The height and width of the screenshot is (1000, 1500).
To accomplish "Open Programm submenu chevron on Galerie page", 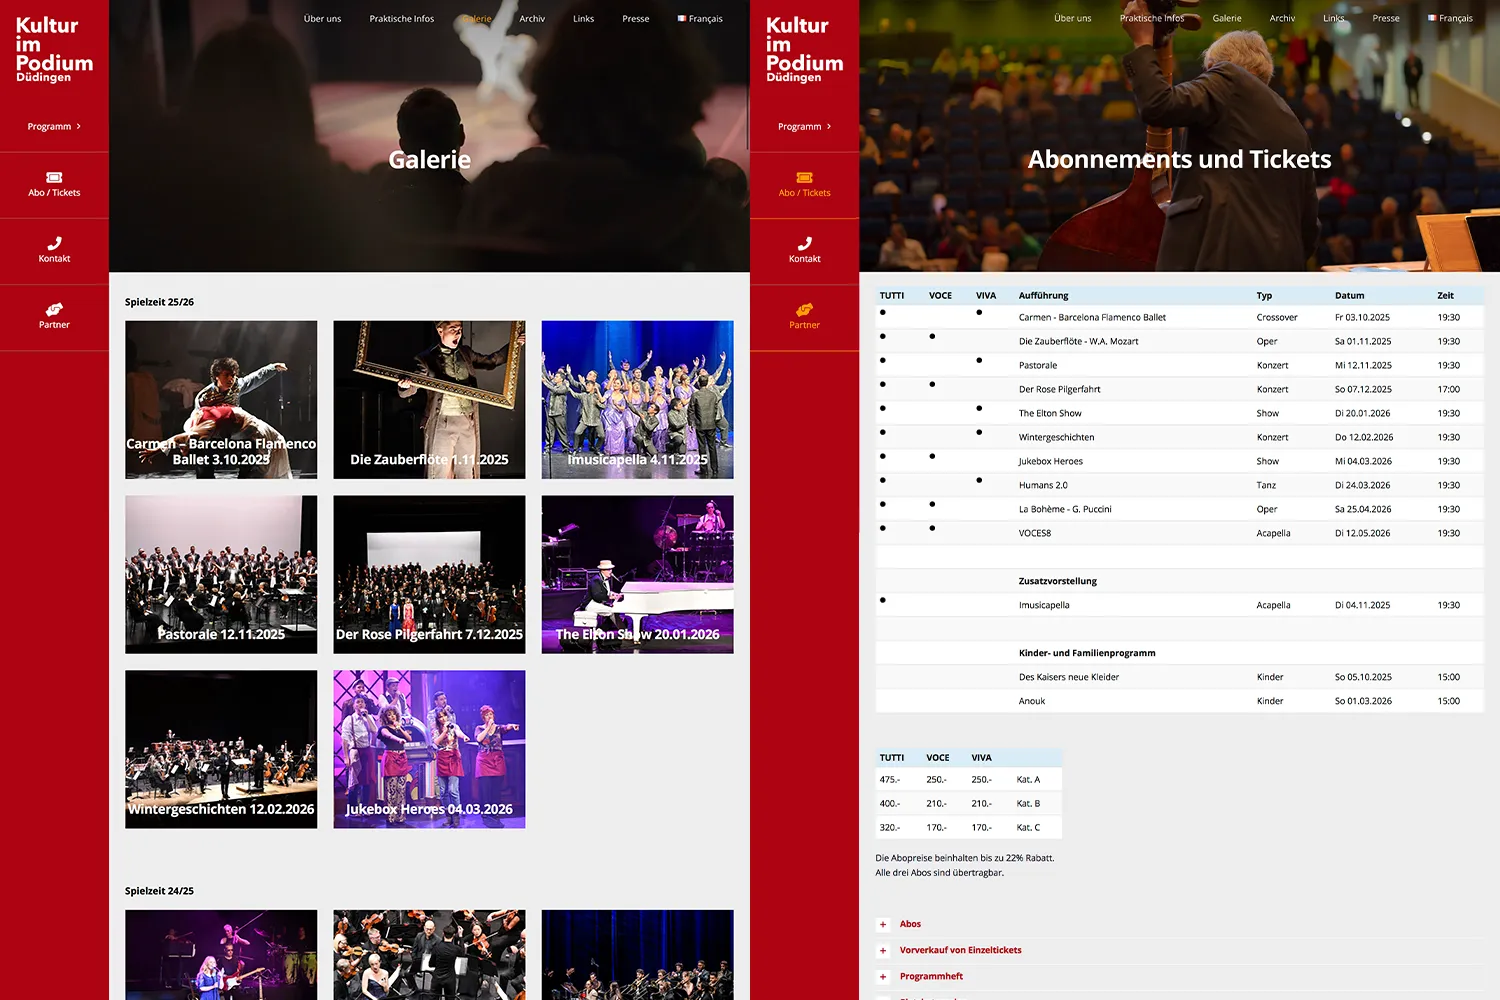I will [x=79, y=127].
